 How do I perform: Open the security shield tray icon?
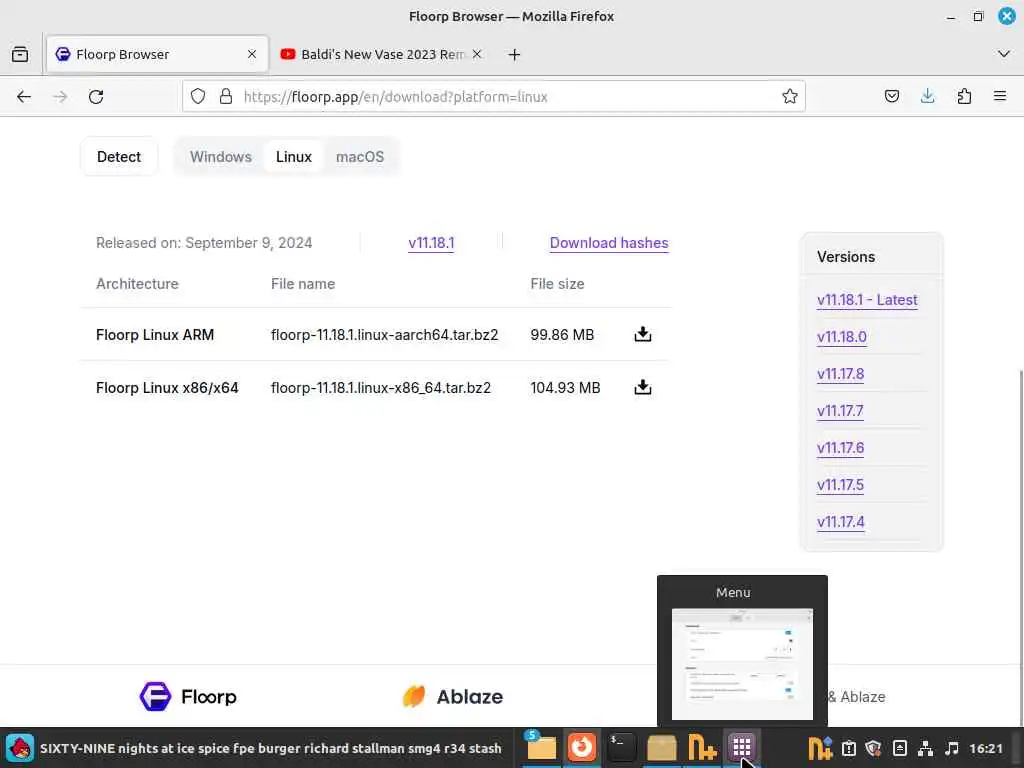tap(873, 748)
